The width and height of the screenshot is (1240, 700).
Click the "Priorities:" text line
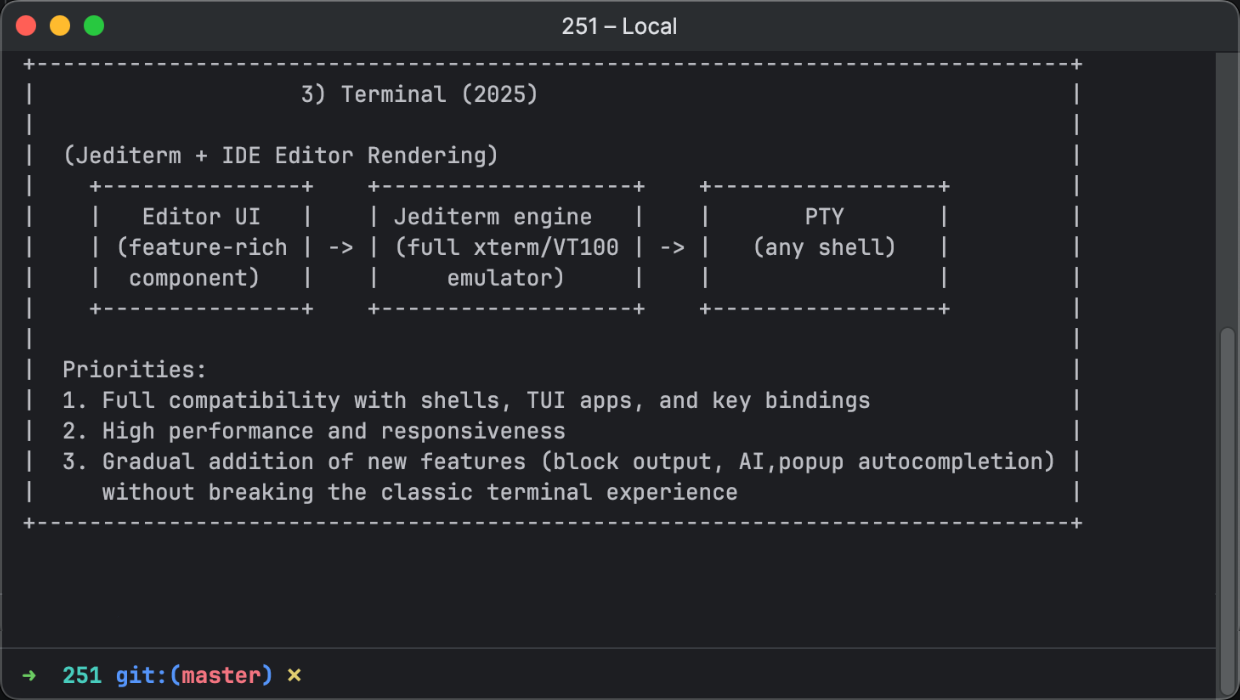pos(134,370)
